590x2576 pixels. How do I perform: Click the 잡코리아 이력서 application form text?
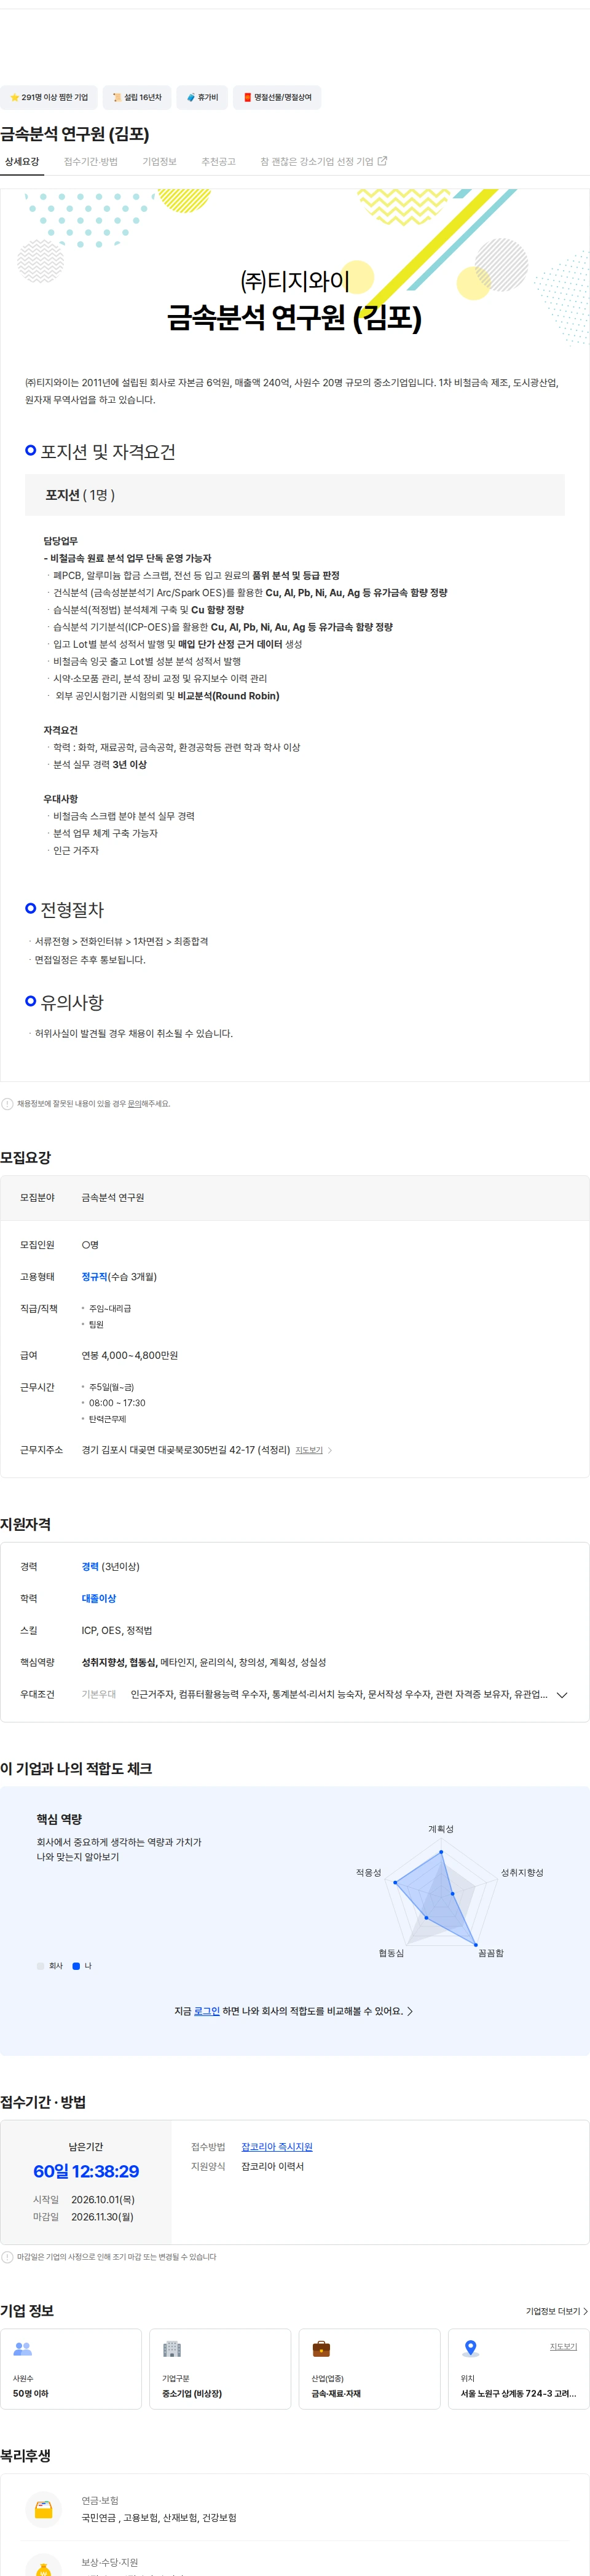pyautogui.click(x=272, y=2166)
